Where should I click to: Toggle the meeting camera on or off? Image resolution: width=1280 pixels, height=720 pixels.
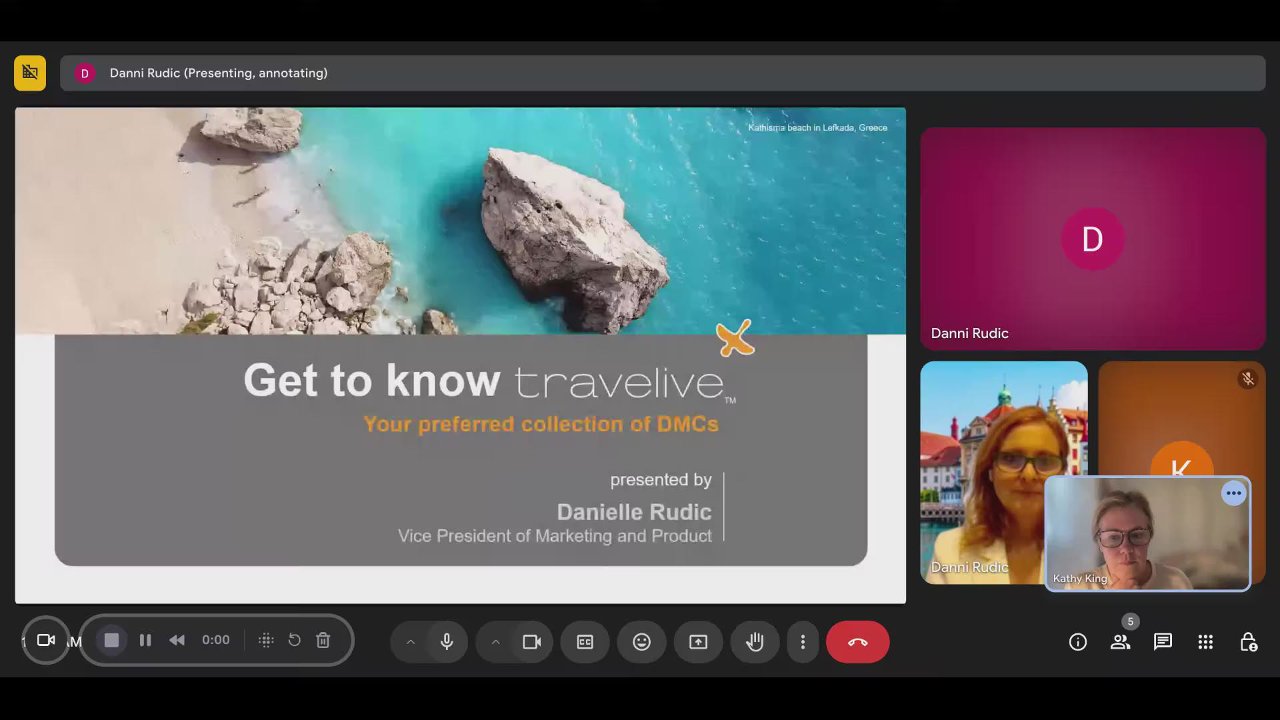click(x=532, y=642)
